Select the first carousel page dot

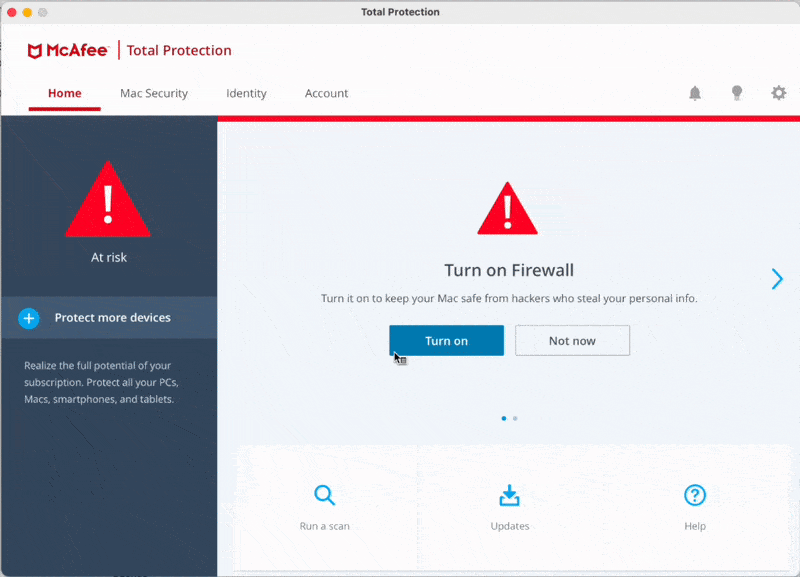(x=504, y=418)
